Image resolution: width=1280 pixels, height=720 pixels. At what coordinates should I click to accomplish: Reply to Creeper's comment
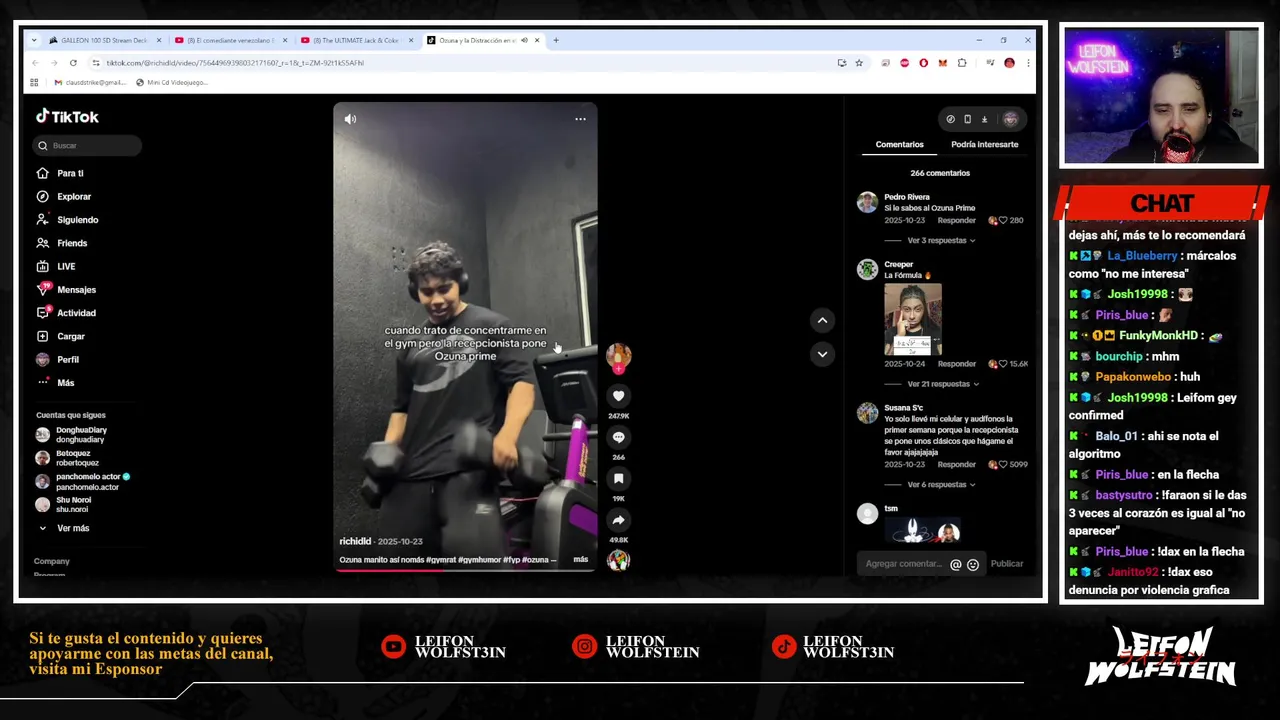click(x=956, y=364)
